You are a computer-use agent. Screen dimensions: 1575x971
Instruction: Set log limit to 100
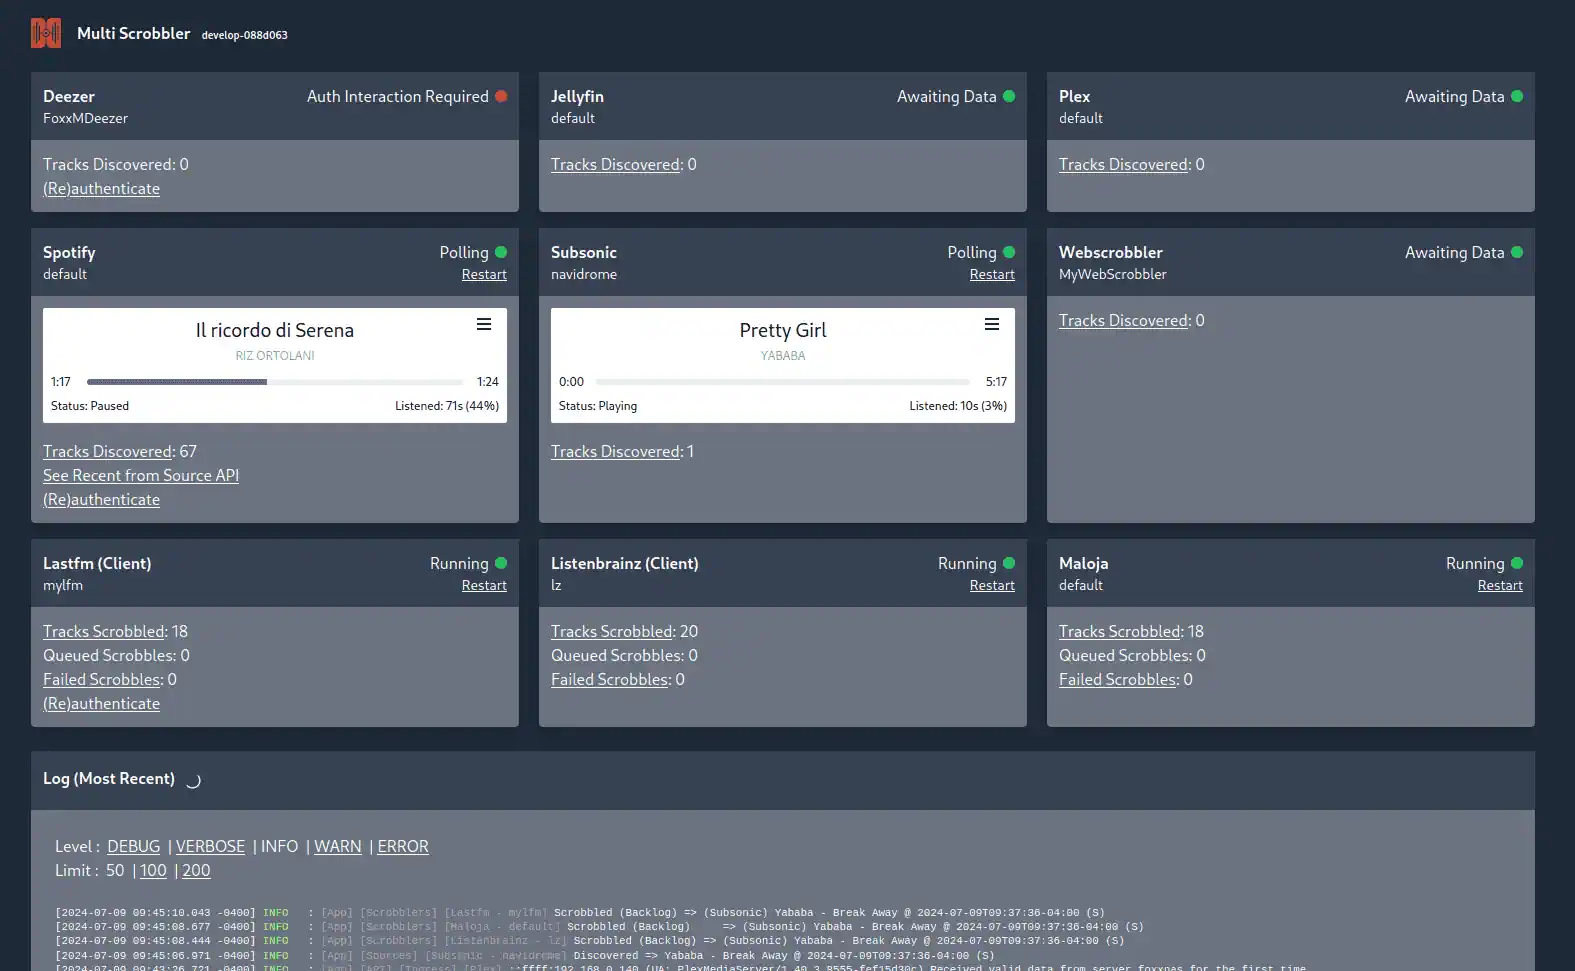pyautogui.click(x=153, y=870)
